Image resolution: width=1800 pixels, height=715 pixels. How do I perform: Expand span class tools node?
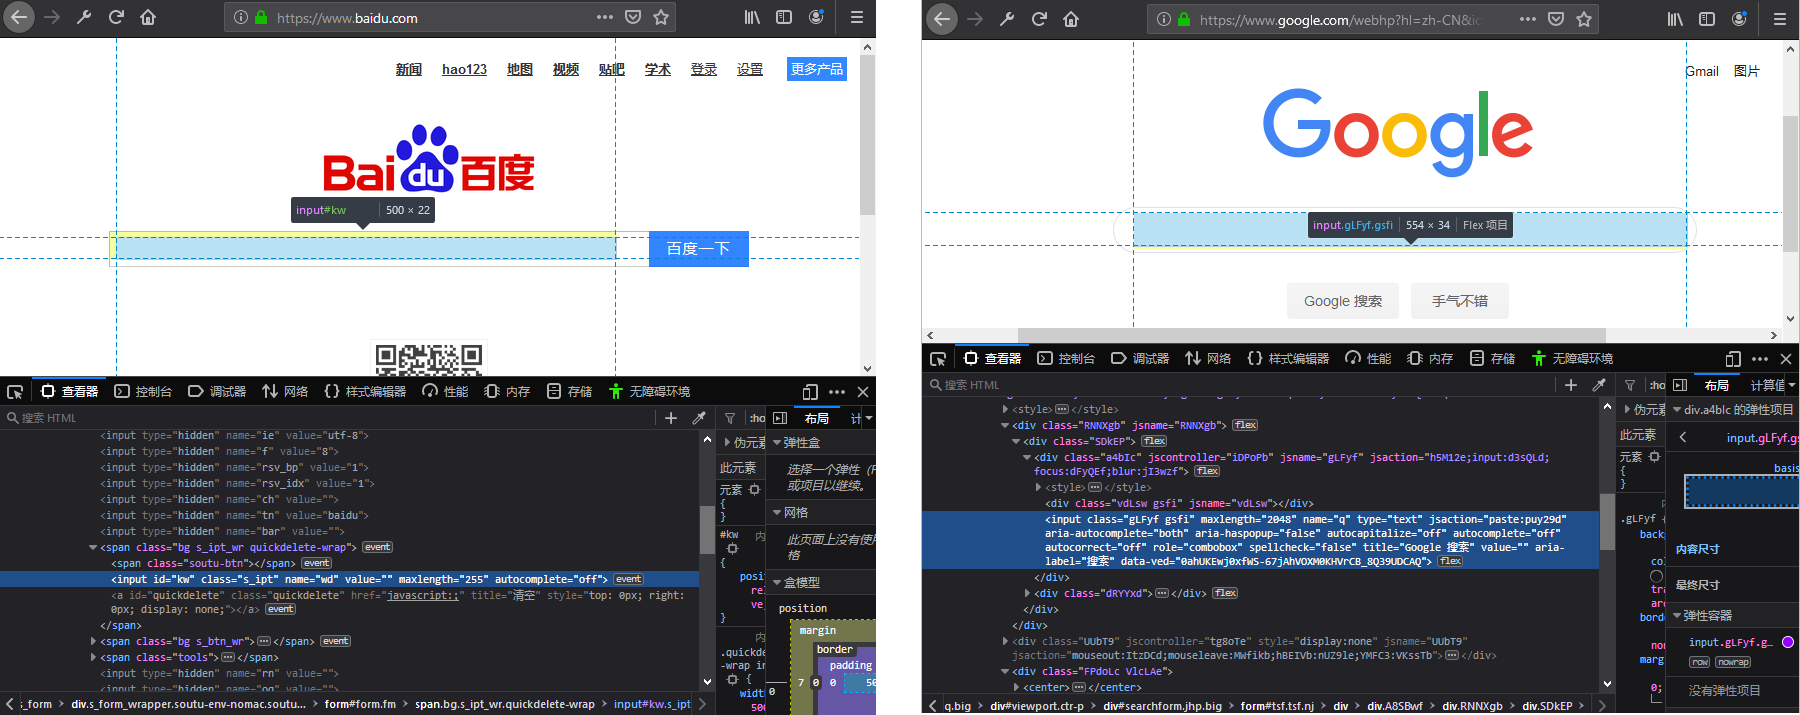[93, 657]
